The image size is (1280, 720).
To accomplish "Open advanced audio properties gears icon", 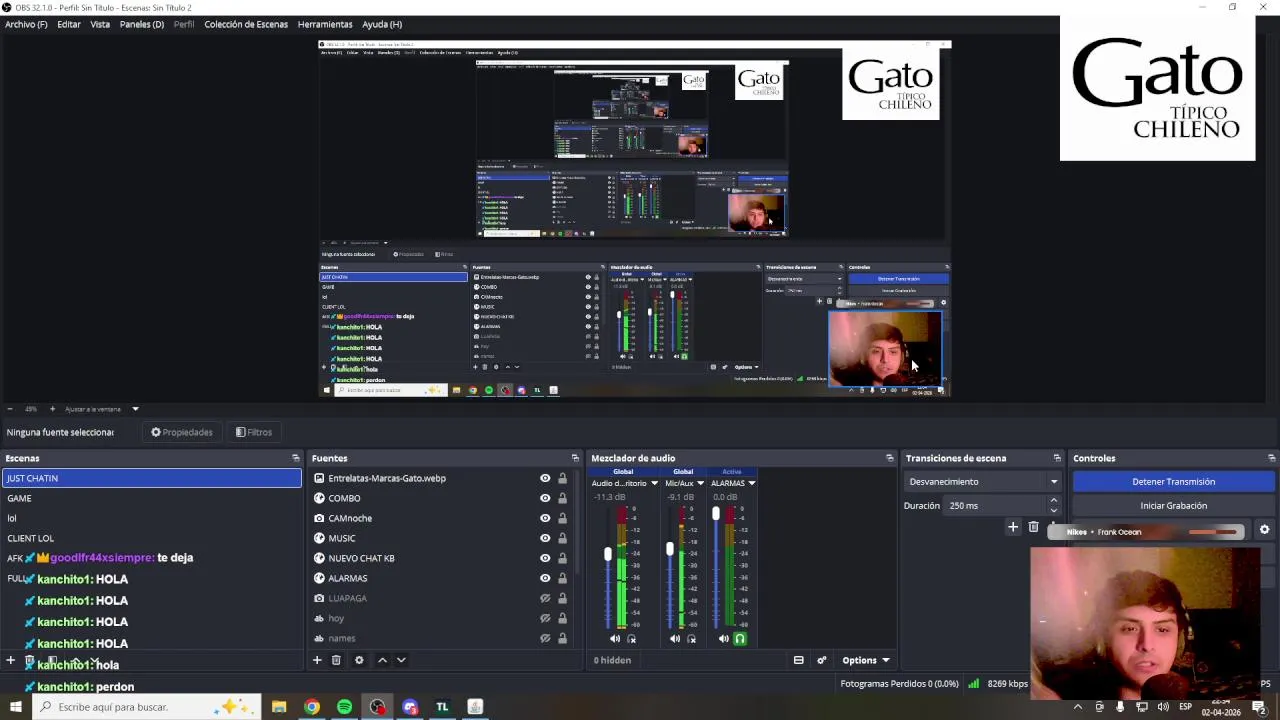I will pos(821,660).
